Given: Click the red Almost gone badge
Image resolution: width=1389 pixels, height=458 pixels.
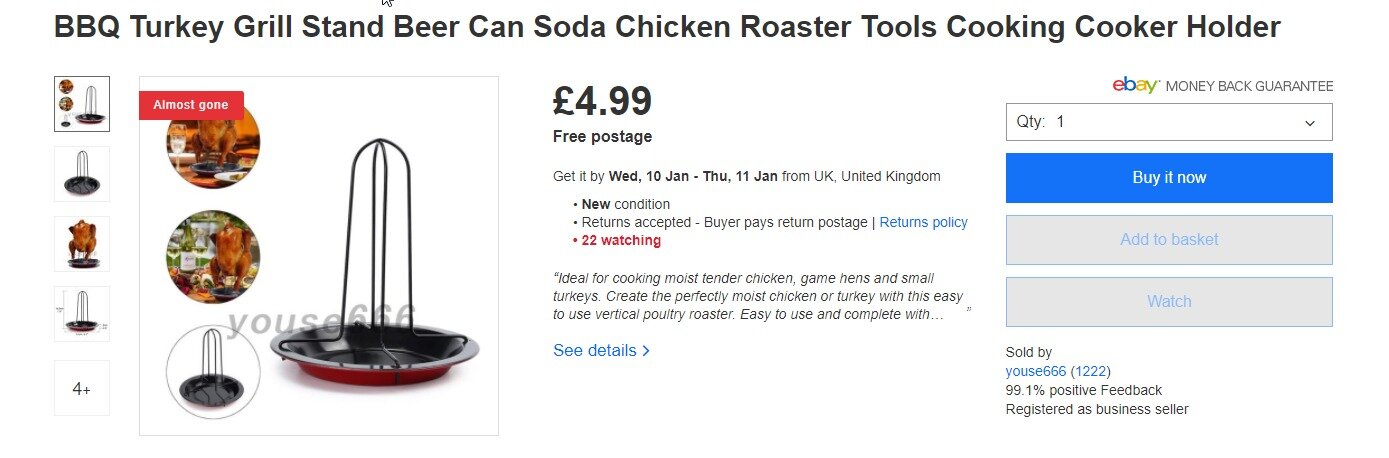Looking at the screenshot, I should tap(191, 105).
